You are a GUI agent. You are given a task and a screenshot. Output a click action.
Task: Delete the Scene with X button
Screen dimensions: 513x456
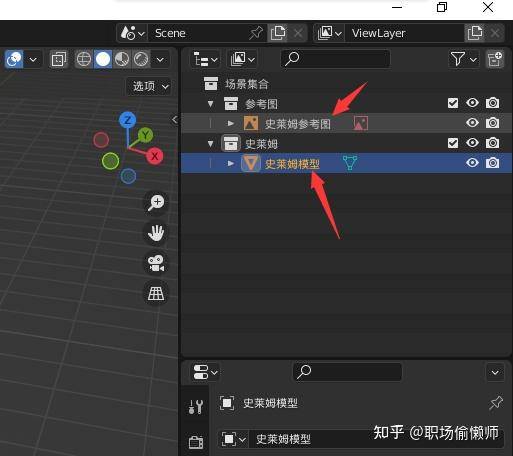[x=298, y=33]
